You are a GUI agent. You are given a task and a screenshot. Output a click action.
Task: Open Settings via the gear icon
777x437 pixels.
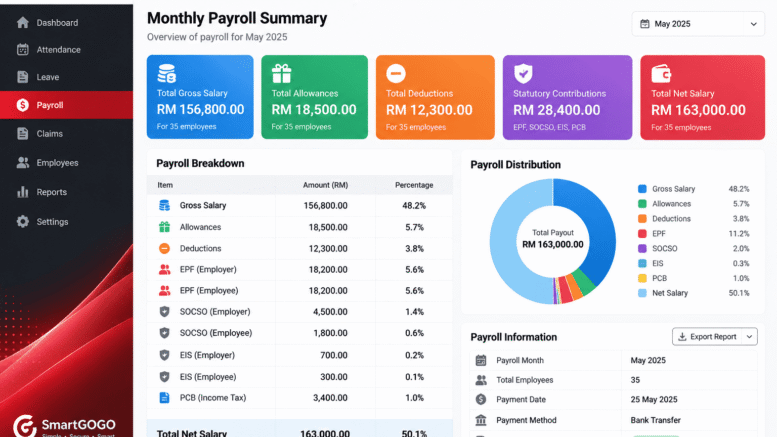pos(22,221)
